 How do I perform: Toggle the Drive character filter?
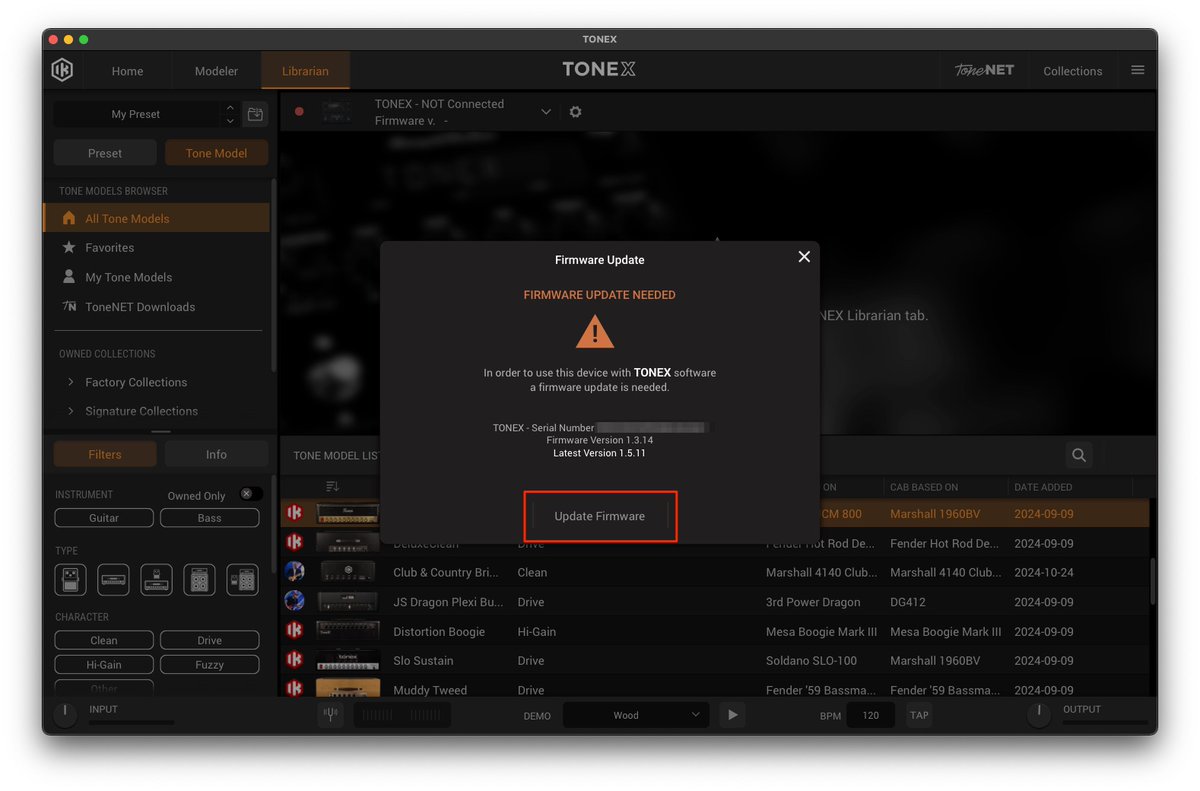pos(210,640)
